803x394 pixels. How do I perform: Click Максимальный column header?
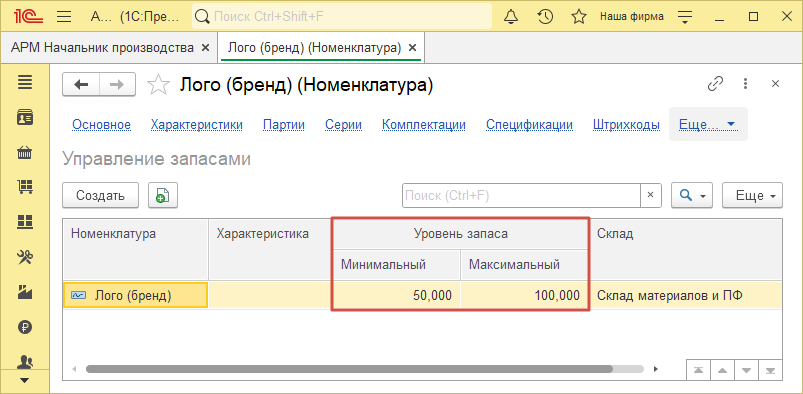(x=524, y=265)
